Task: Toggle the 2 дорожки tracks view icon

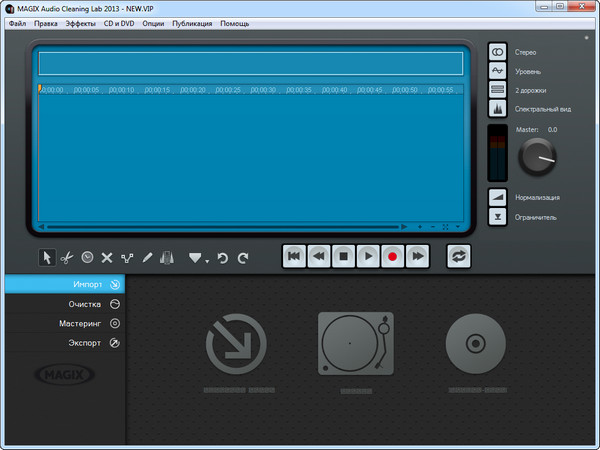Action: coord(497,90)
